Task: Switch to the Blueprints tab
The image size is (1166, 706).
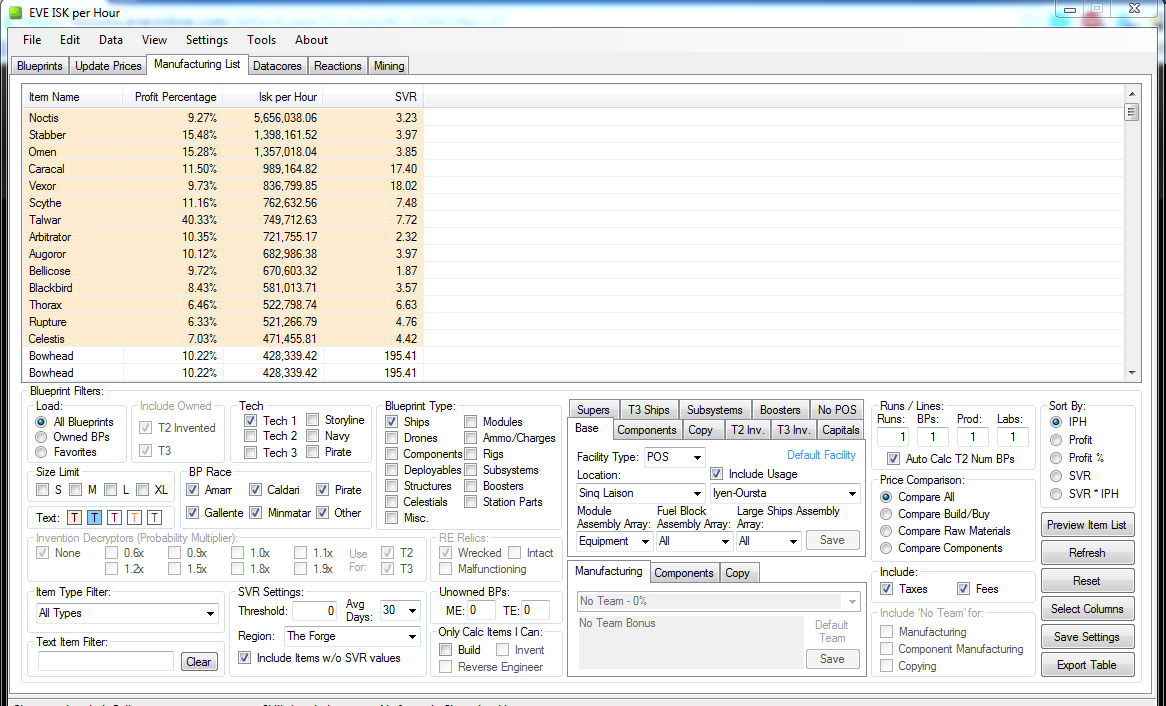Action: click(x=40, y=65)
